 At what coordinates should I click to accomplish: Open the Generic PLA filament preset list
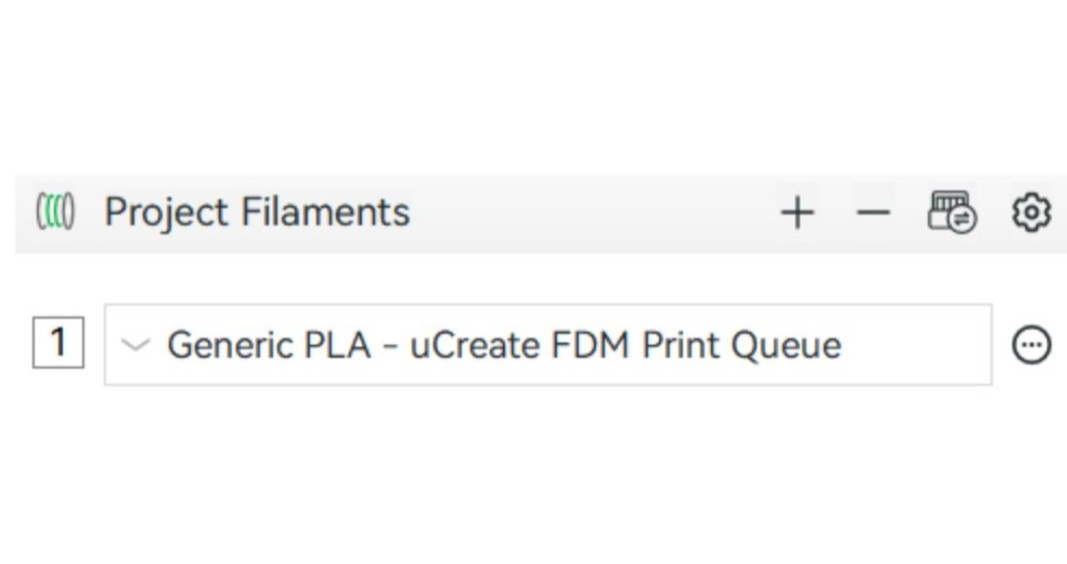pos(548,345)
